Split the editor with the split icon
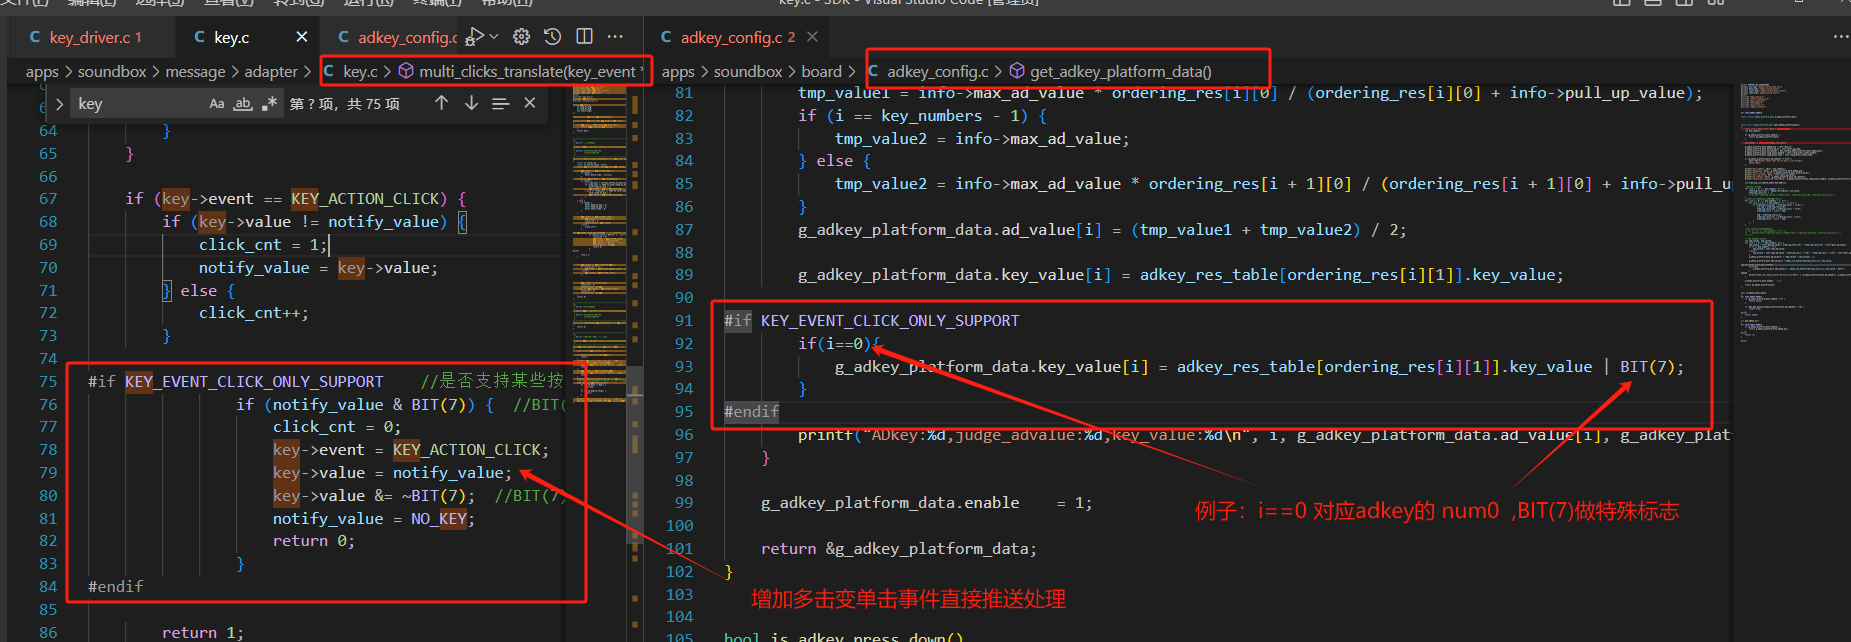1851x642 pixels. click(x=584, y=37)
